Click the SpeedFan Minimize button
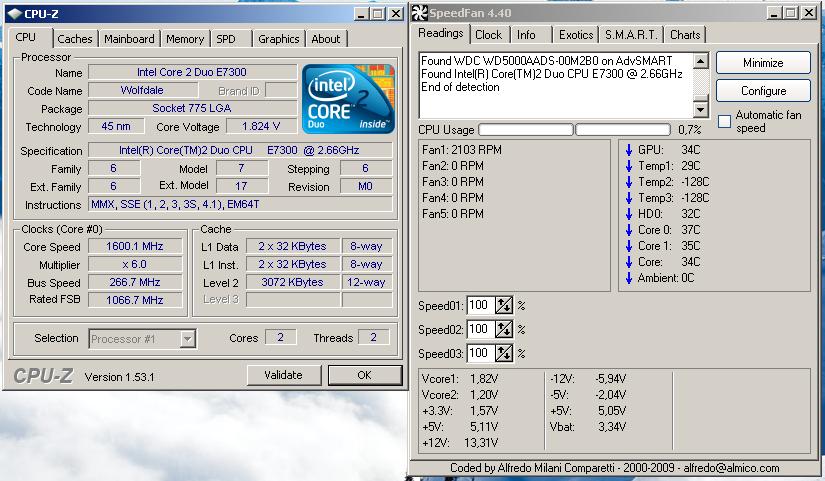The height and width of the screenshot is (481, 825). [x=763, y=63]
